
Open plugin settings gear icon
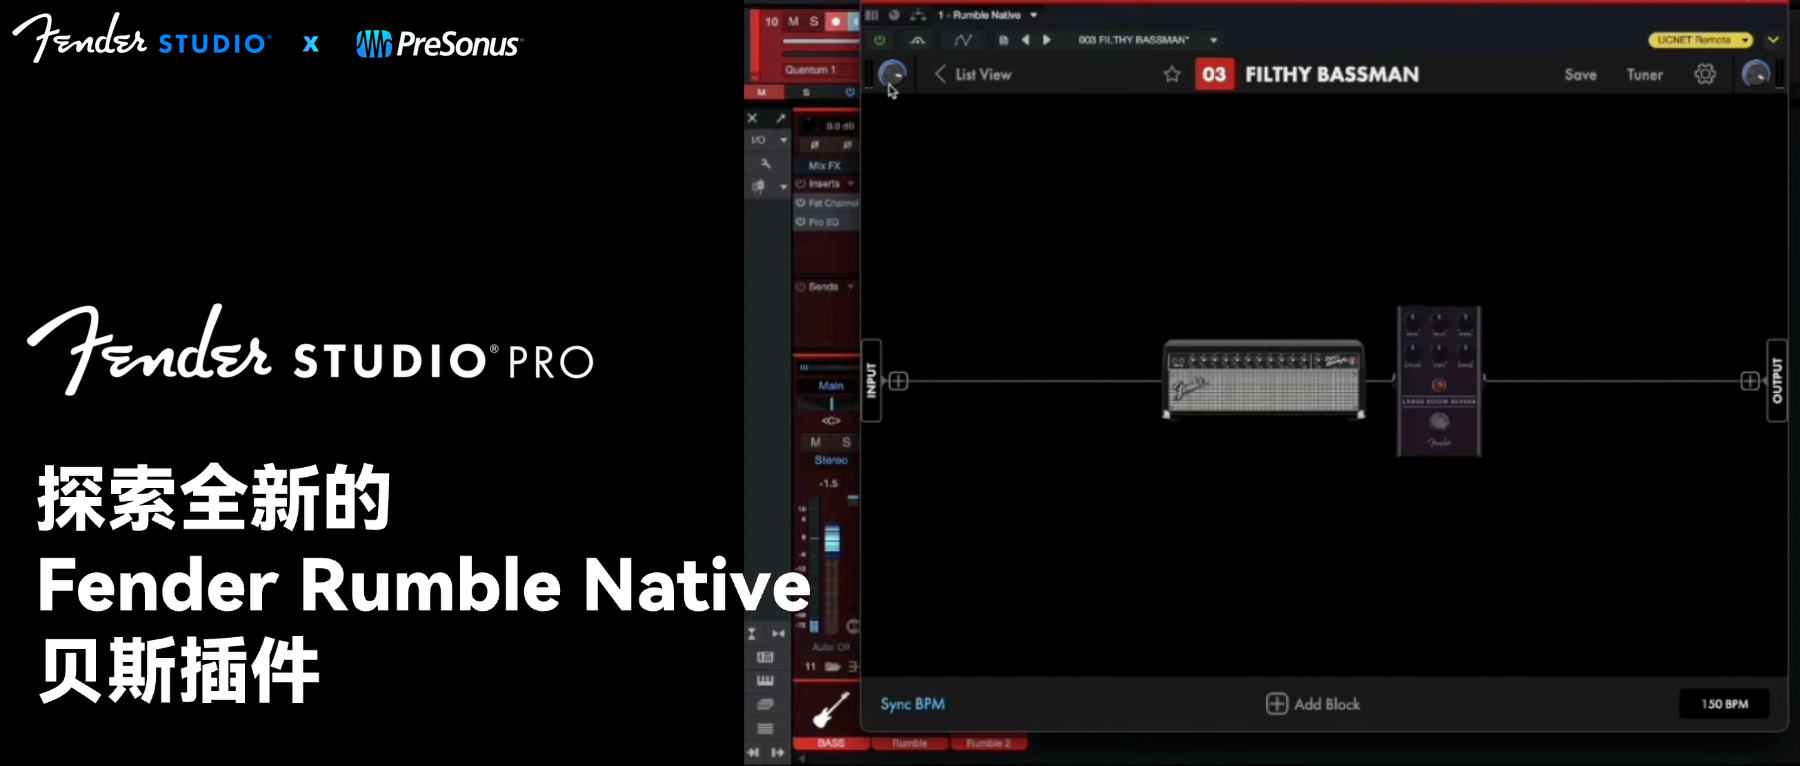[x=1705, y=75]
